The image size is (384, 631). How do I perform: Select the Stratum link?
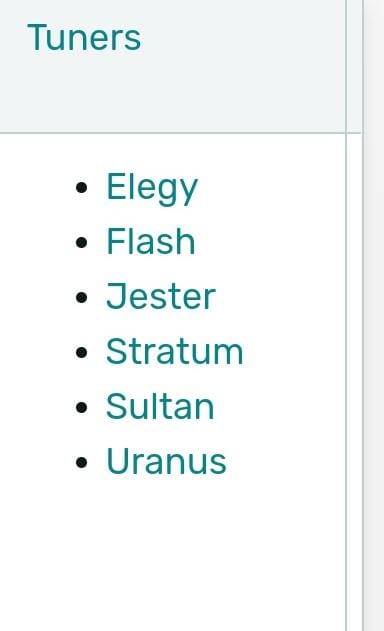(175, 351)
